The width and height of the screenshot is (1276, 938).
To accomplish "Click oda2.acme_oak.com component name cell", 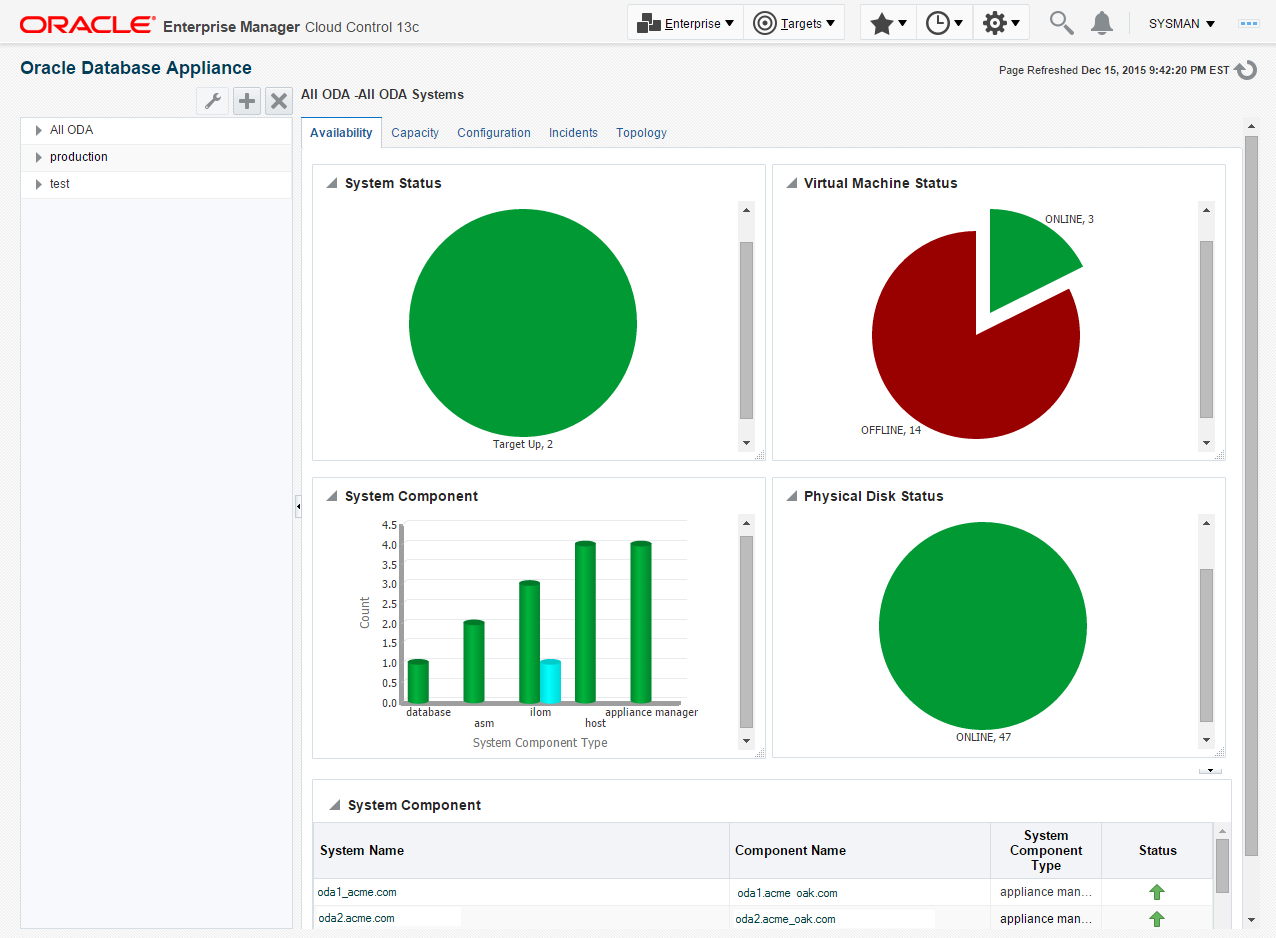I will (785, 919).
